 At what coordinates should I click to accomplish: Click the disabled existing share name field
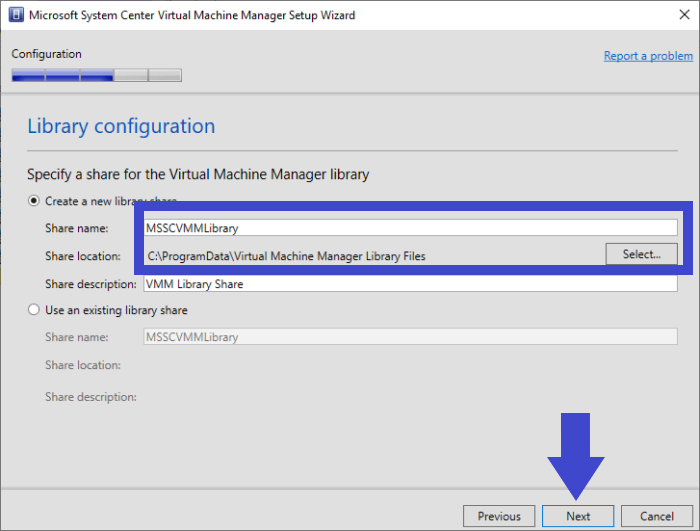pos(410,337)
